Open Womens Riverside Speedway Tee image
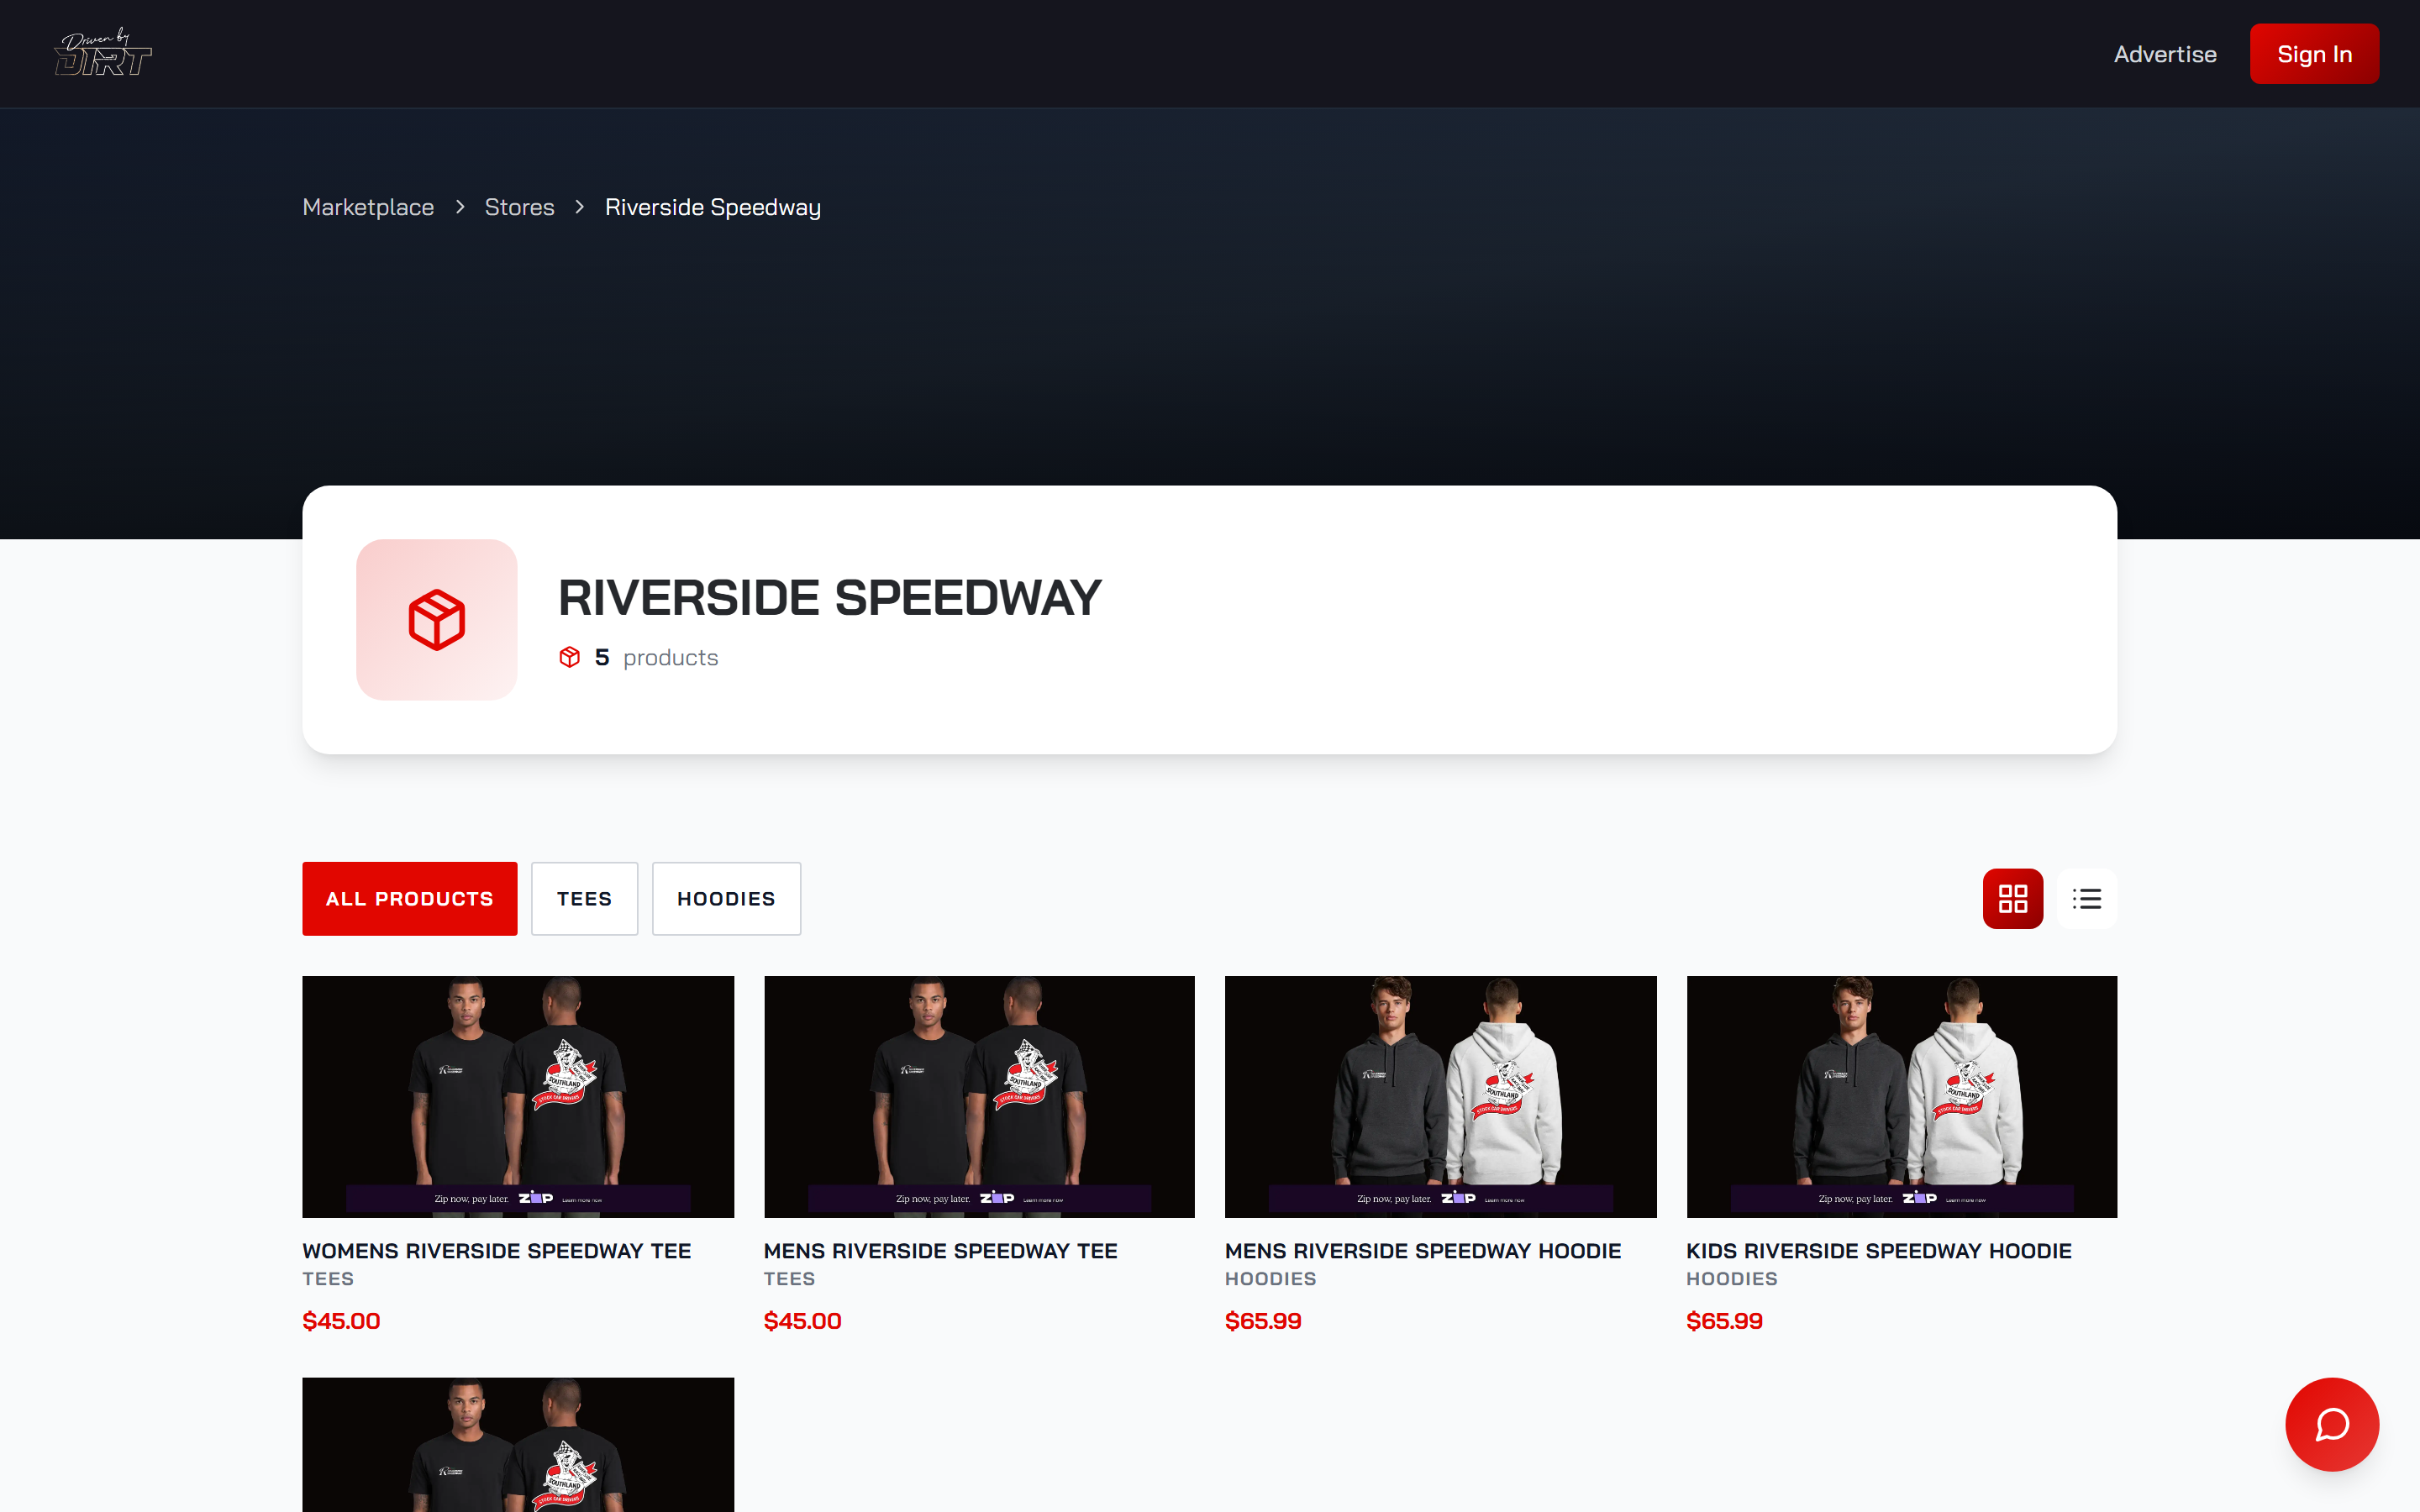 [518, 1096]
